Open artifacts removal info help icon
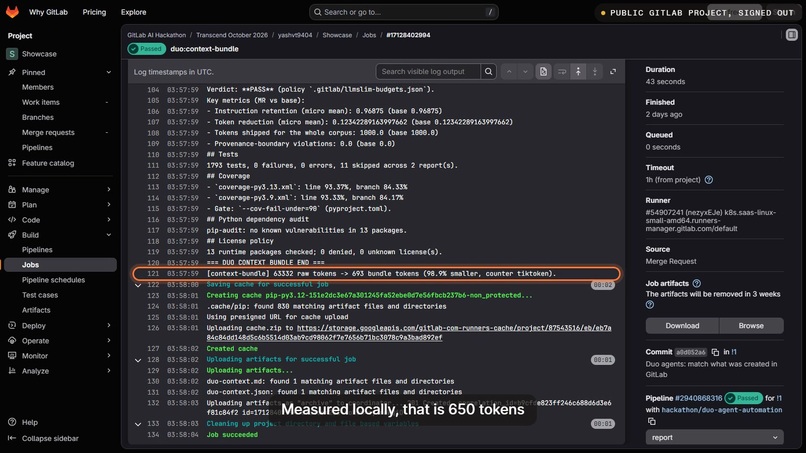The image size is (806, 453). click(x=650, y=304)
